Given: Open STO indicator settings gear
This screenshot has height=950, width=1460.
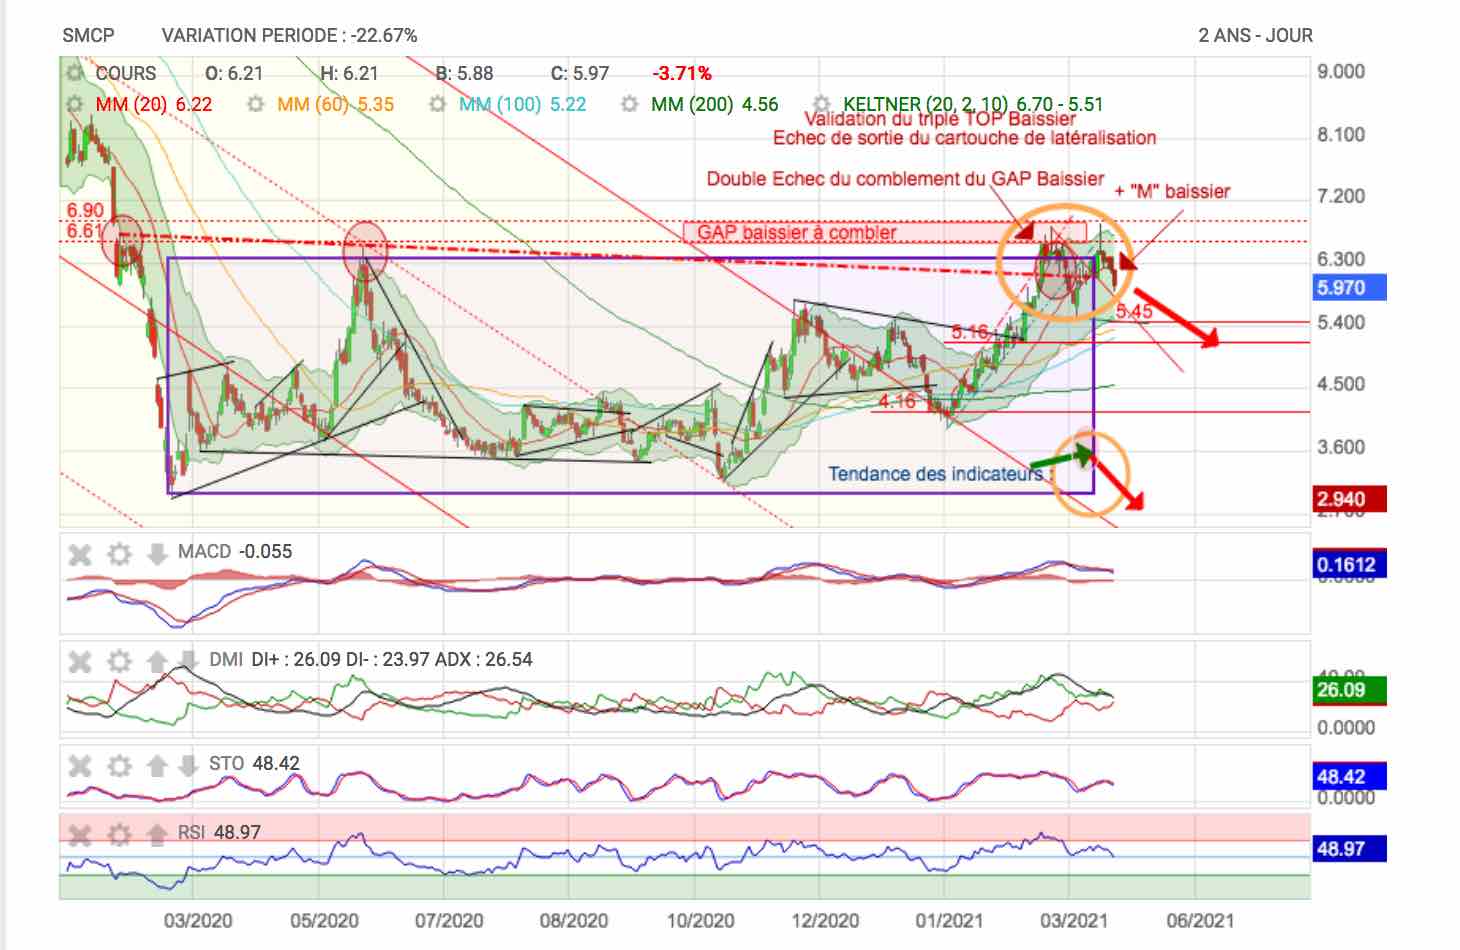Looking at the screenshot, I should coord(119,766).
